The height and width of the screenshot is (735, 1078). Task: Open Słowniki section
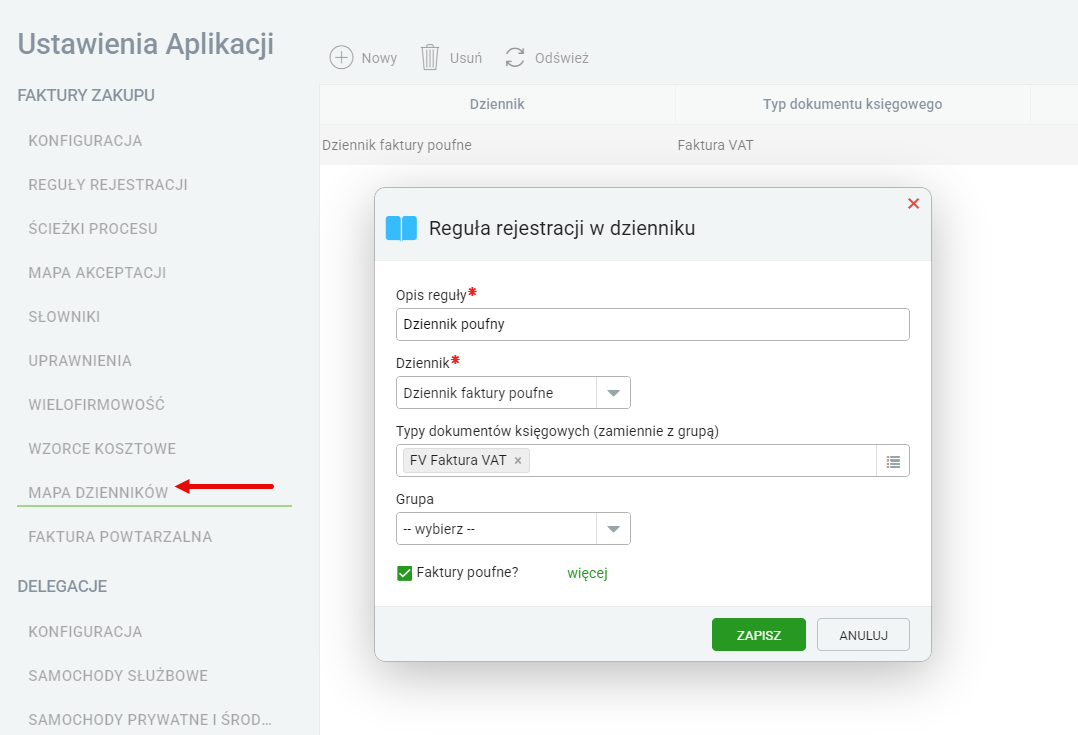click(64, 317)
